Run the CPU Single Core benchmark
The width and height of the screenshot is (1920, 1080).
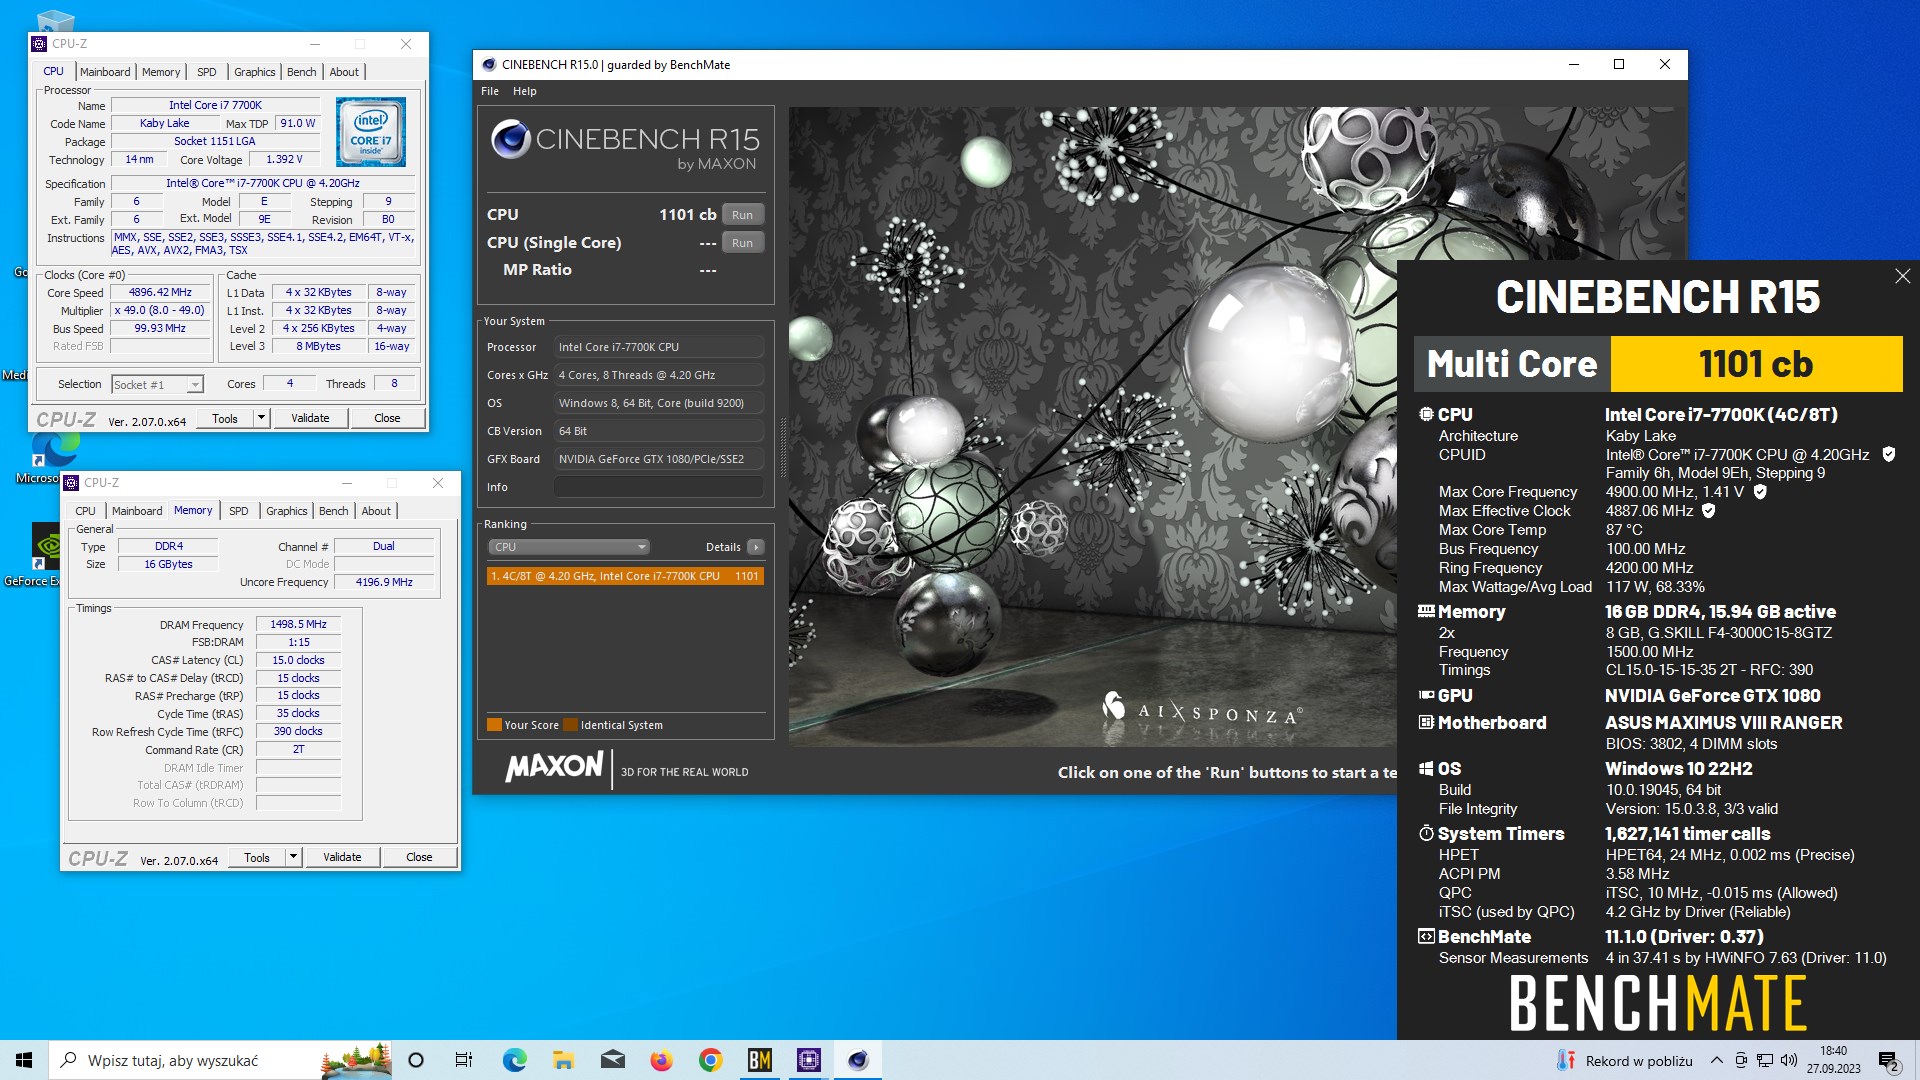click(x=742, y=243)
